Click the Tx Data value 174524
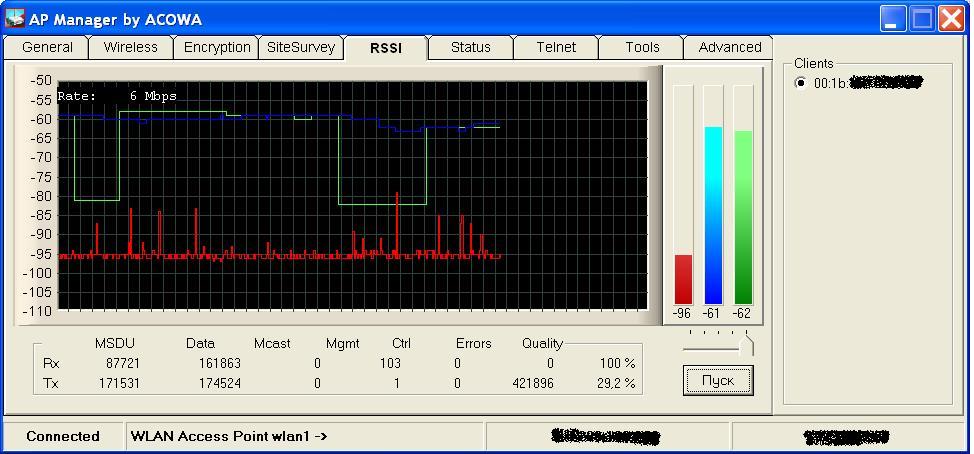Viewport: 974px width, 454px height. pyautogui.click(x=219, y=384)
